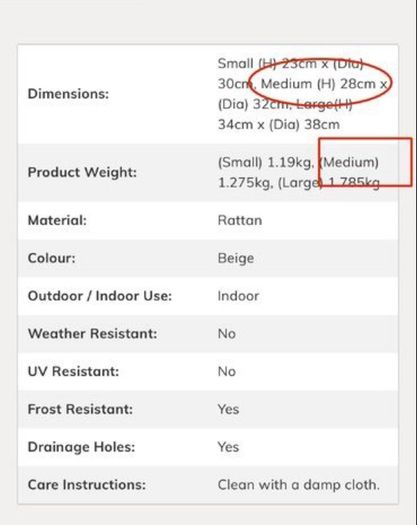Image resolution: width=417 pixels, height=525 pixels.
Task: Click the Frost Resistant label
Action: click(x=80, y=409)
